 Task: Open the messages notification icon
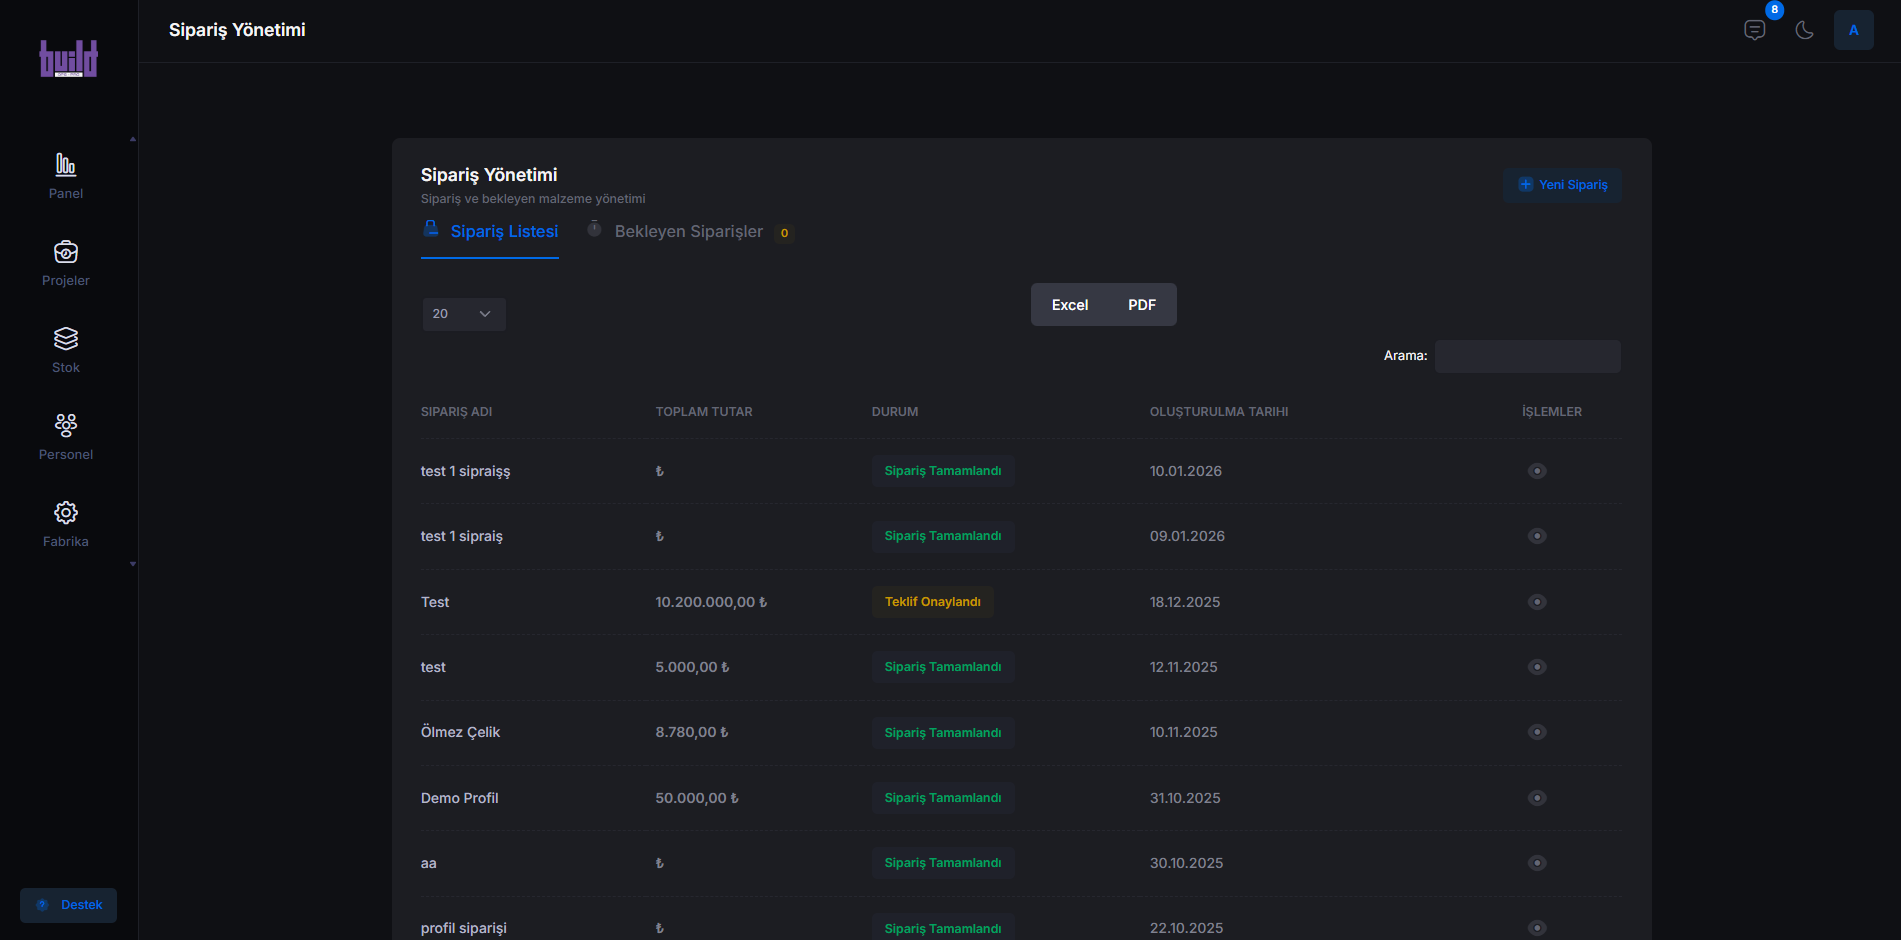point(1754,30)
